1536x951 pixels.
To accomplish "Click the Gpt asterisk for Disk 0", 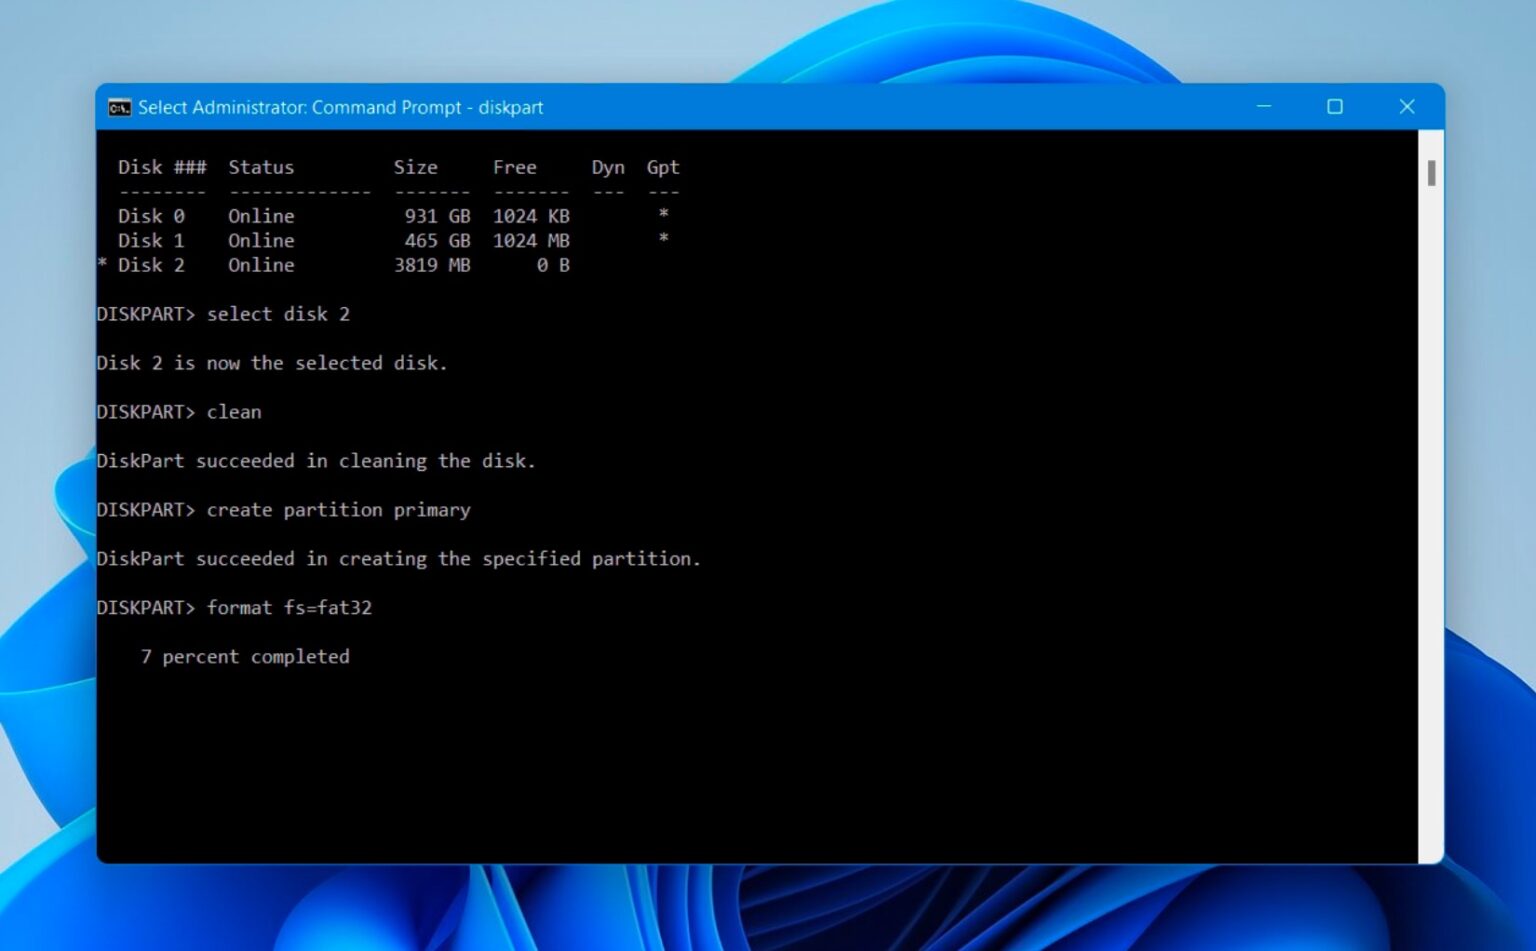I will (663, 215).
